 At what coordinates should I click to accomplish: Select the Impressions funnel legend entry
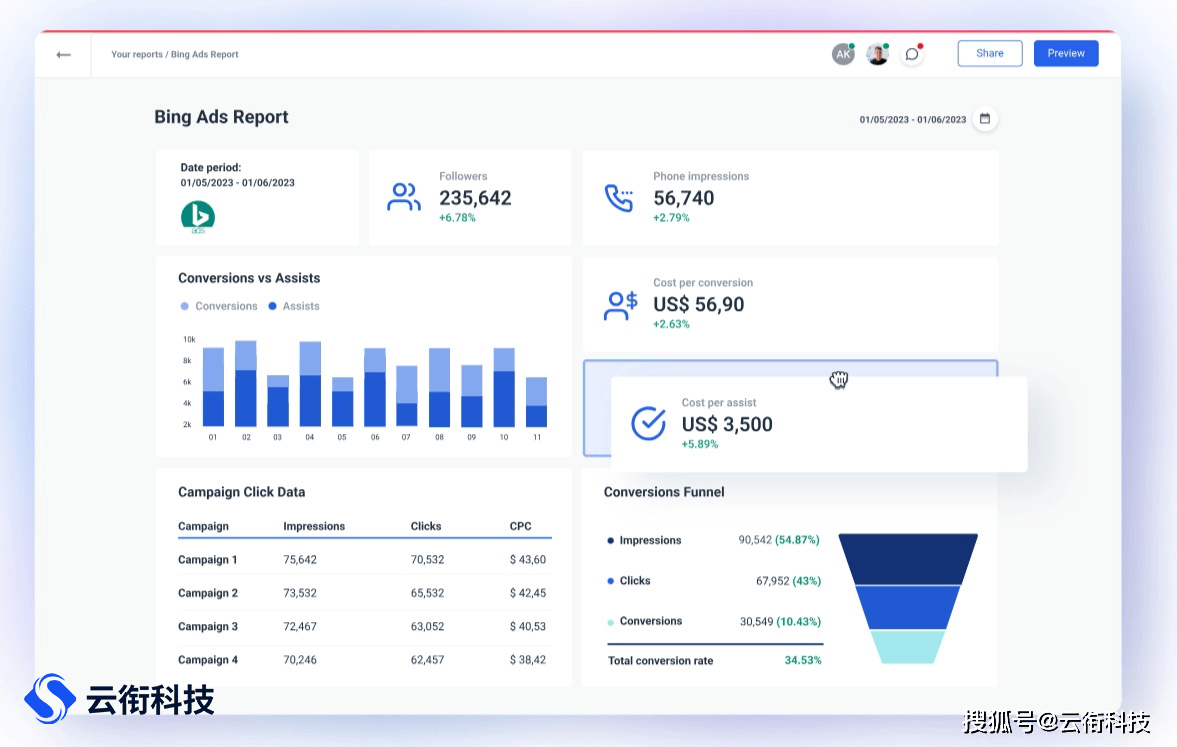[644, 541]
